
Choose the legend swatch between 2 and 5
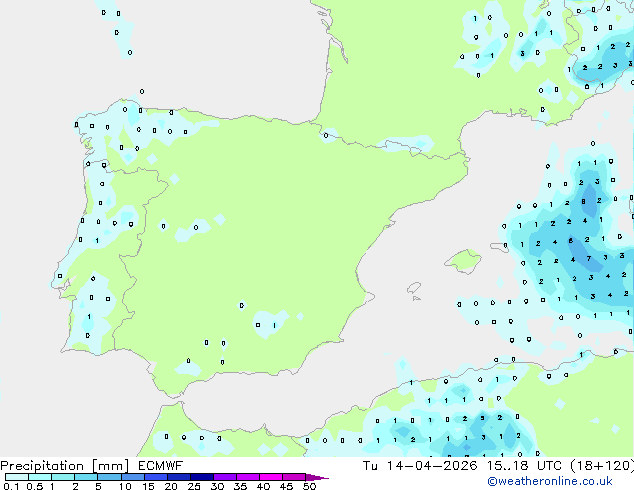click(x=86, y=477)
